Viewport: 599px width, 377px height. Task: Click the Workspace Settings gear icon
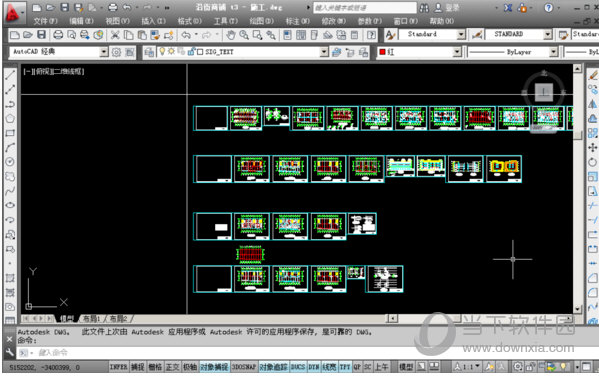116,52
